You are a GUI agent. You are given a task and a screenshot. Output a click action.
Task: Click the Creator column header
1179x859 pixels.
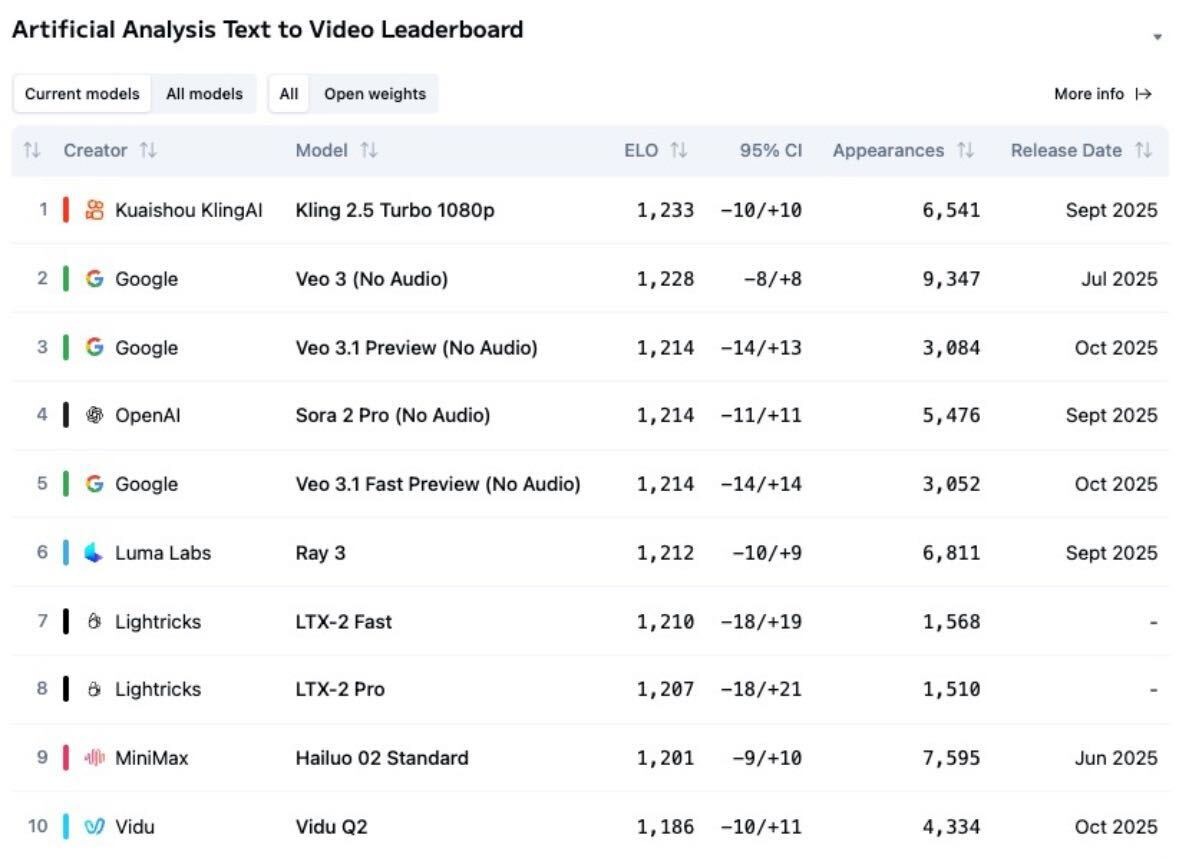[x=95, y=150]
